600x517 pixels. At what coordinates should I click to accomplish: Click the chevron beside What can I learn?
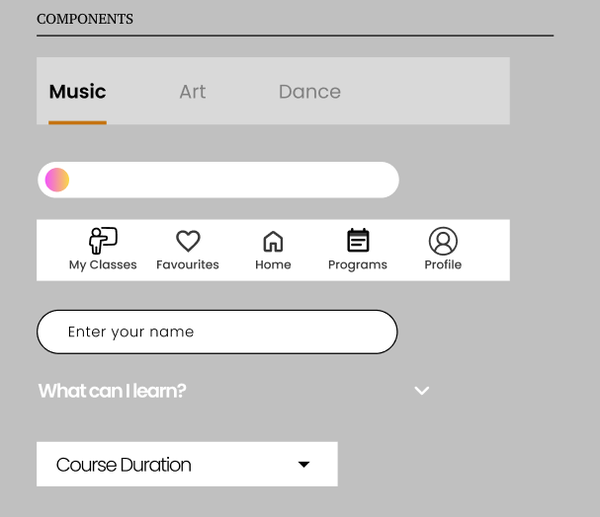pos(422,391)
